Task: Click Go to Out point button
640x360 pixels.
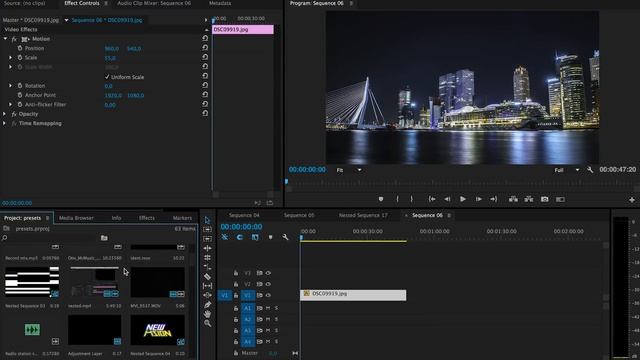Action: pos(493,199)
